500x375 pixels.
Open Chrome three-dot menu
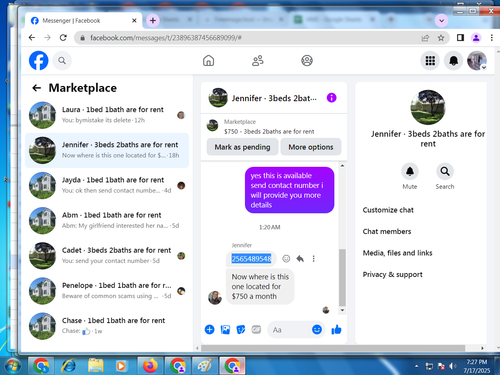[x=492, y=38]
